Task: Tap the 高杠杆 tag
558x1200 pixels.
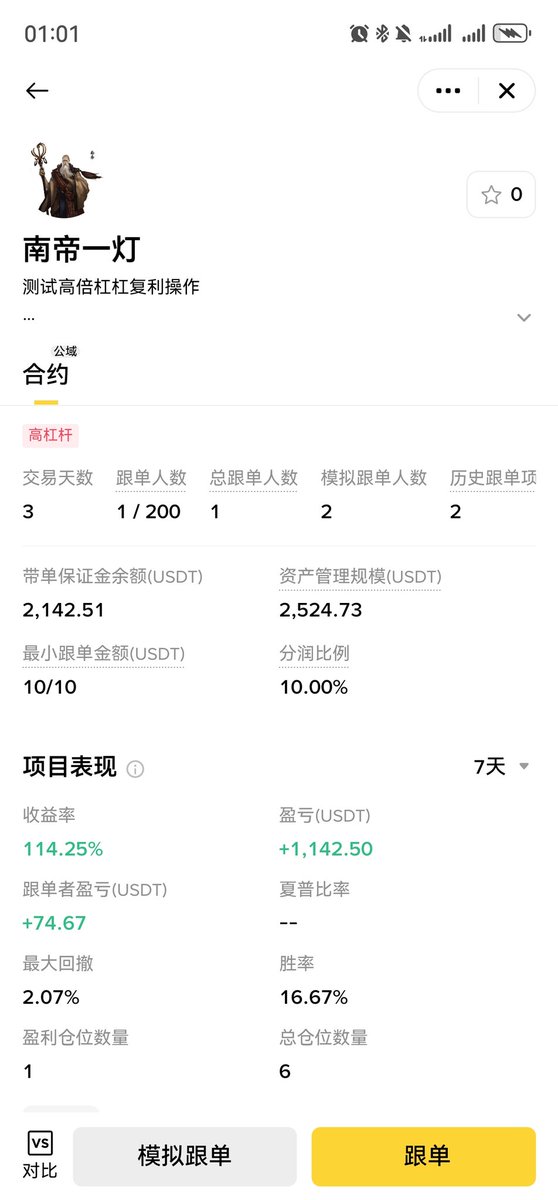Action: [50, 436]
